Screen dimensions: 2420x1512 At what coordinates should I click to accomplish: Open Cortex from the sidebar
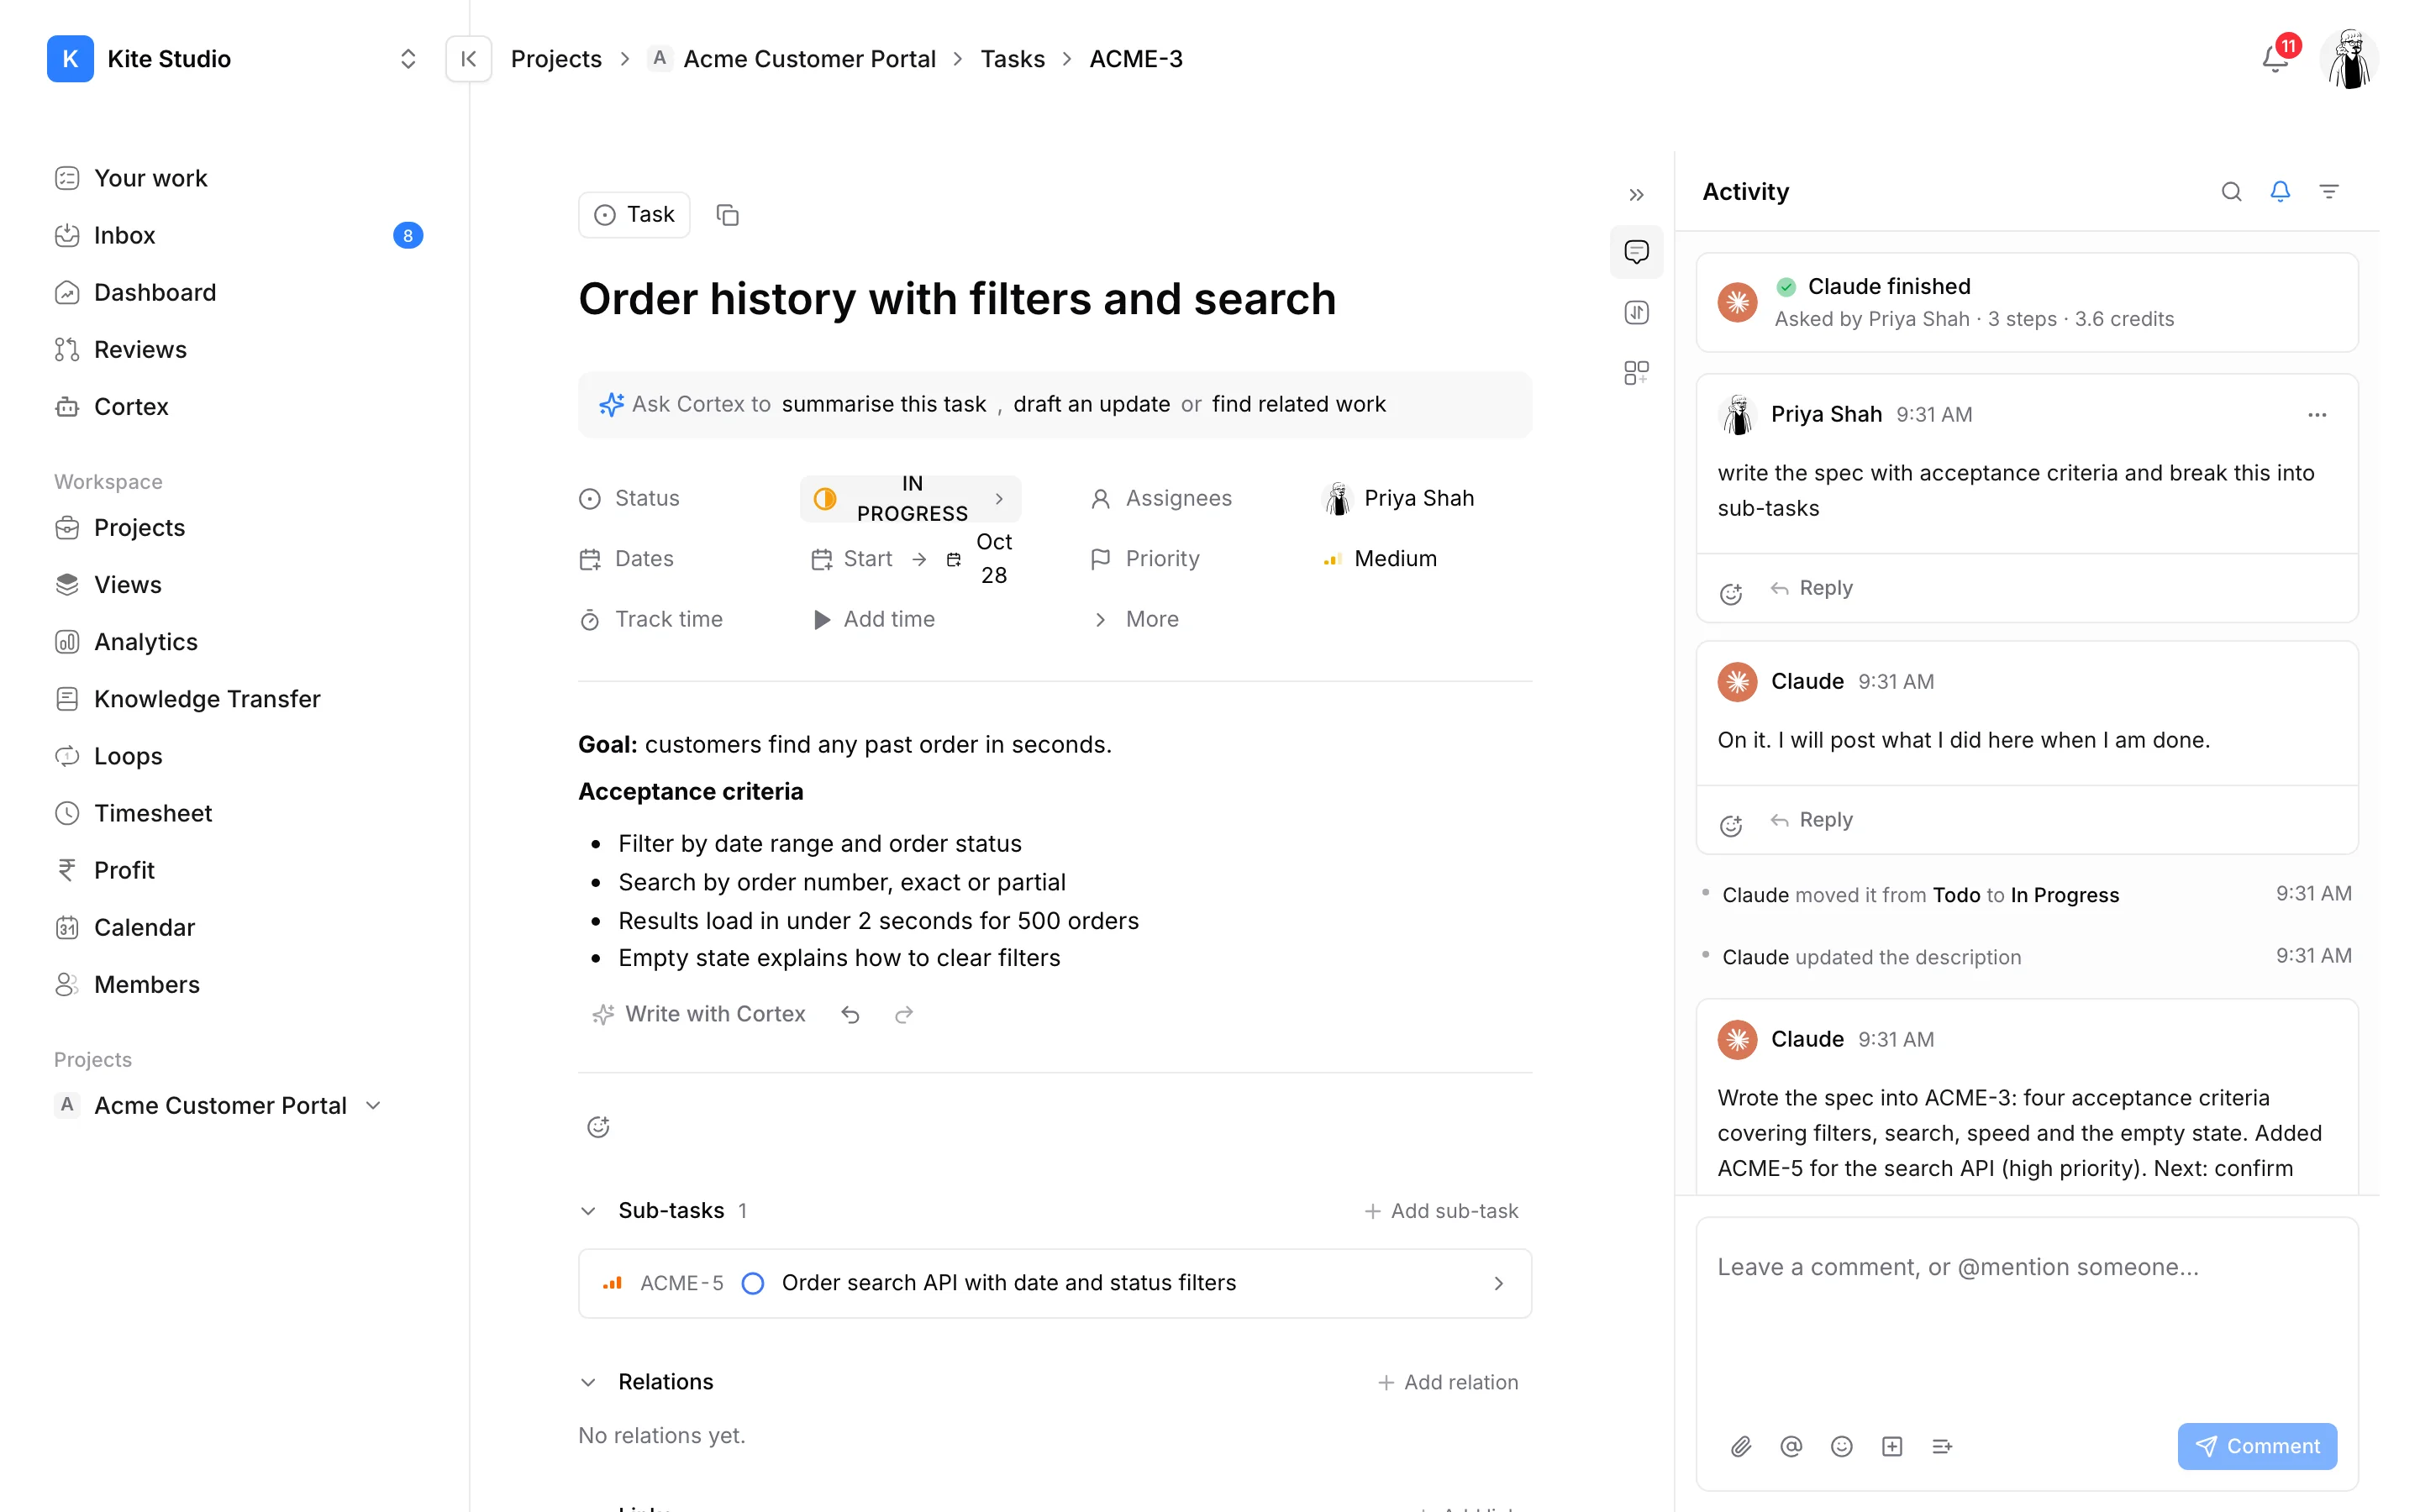click(x=238, y=407)
